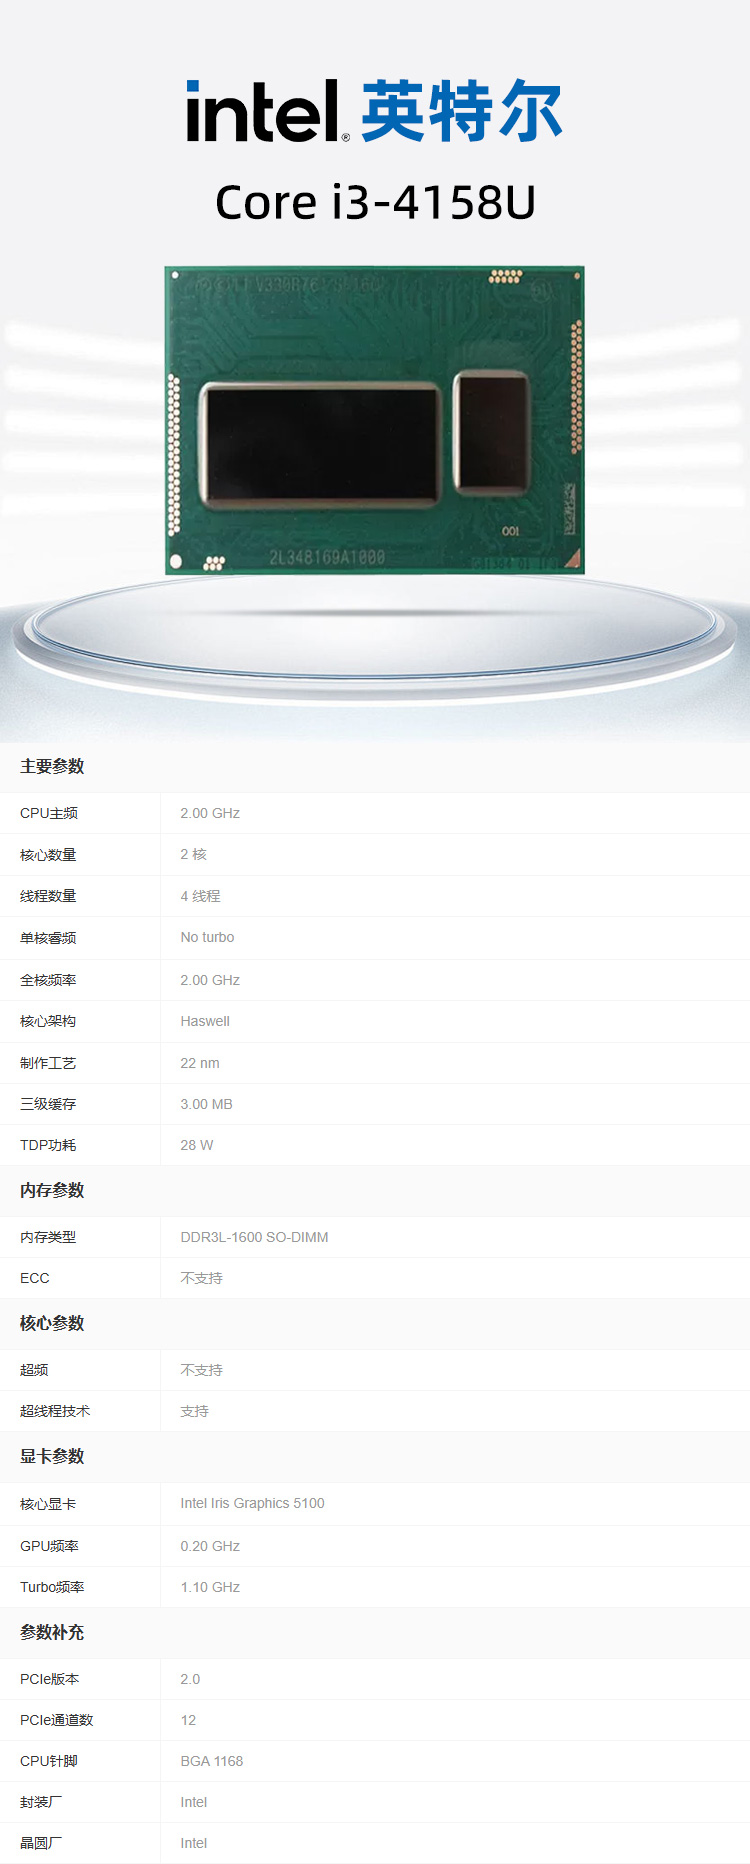
Task: Click the '内存类型' row label
Action: coord(48,1237)
